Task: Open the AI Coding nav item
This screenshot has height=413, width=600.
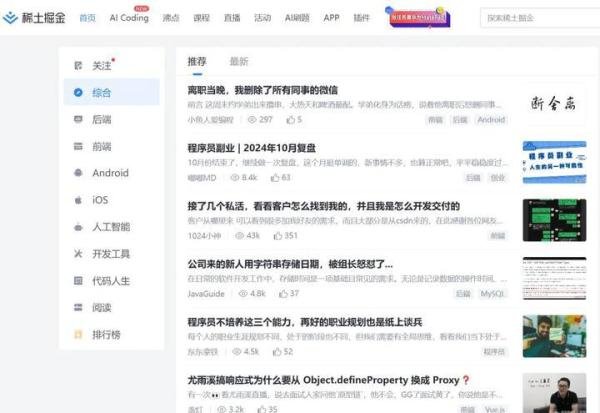Action: click(129, 18)
